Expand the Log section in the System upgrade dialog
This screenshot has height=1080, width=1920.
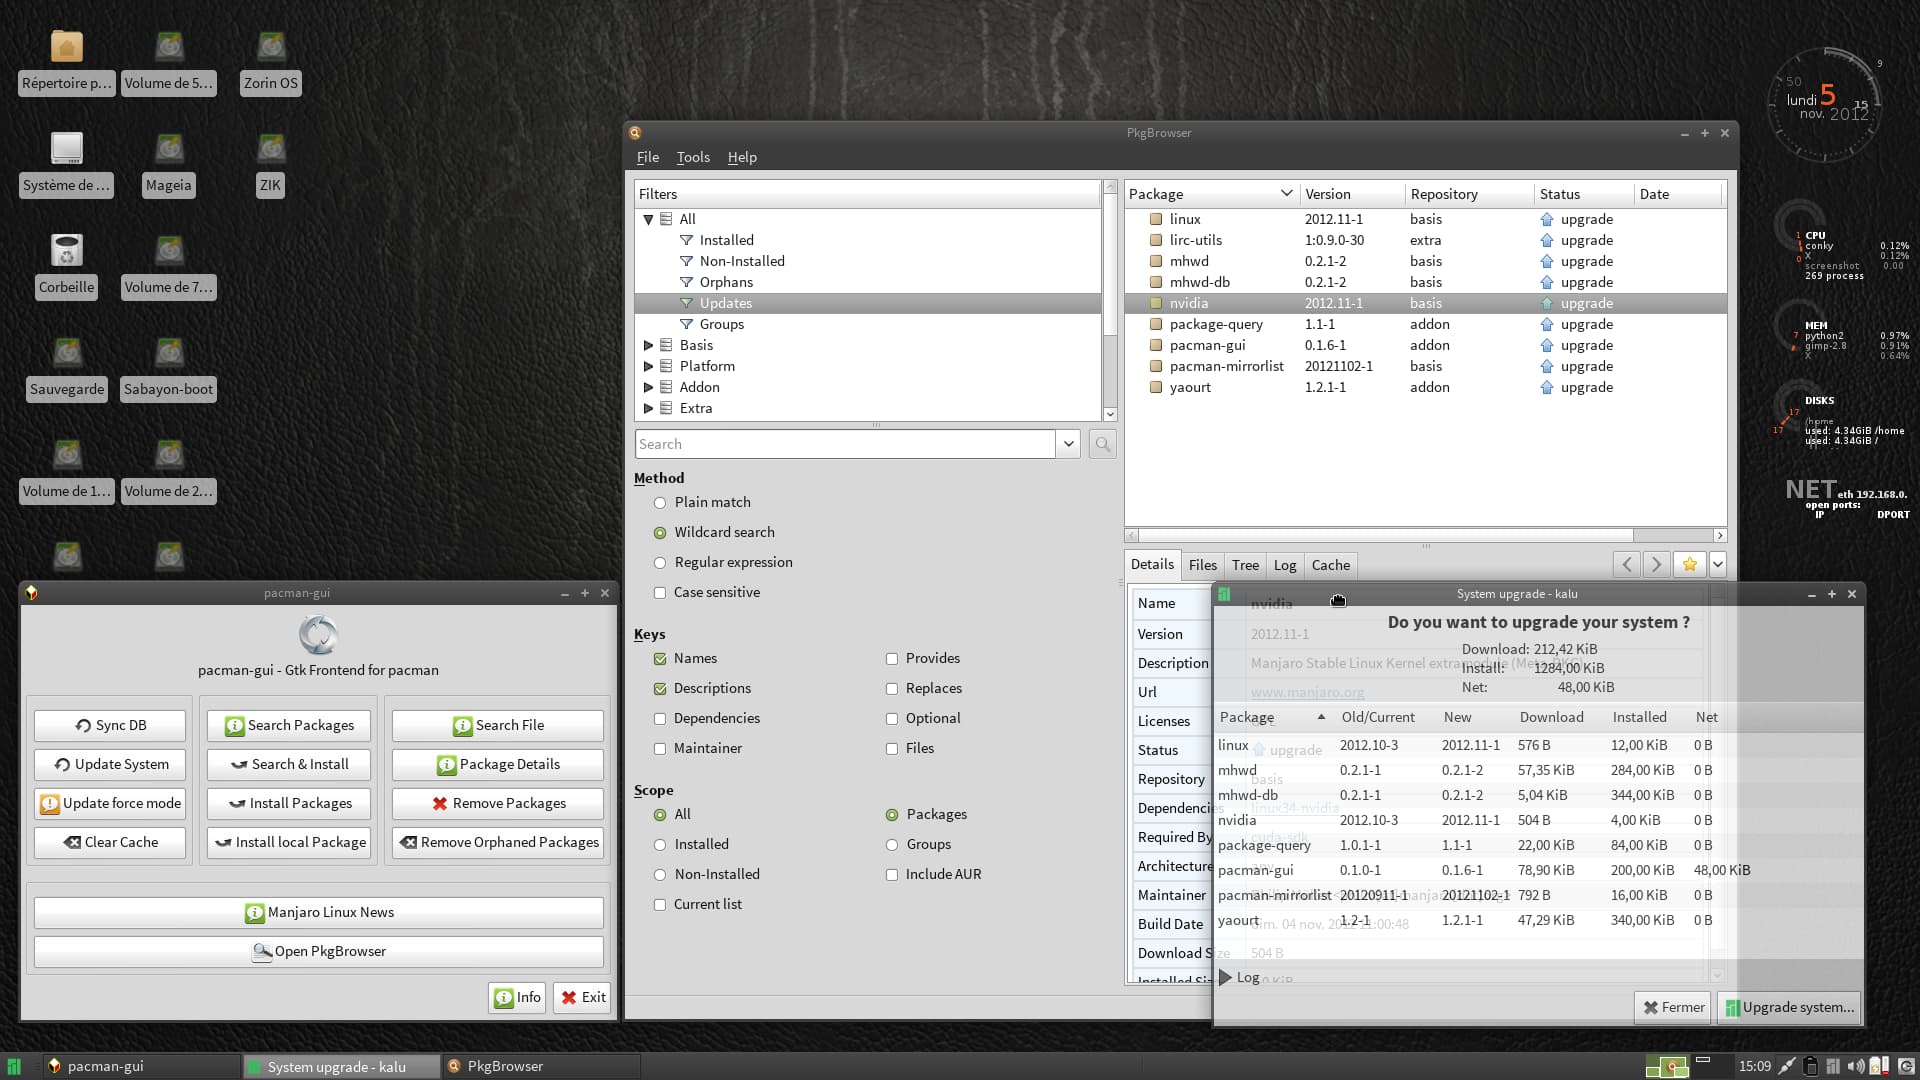pyautogui.click(x=1226, y=977)
